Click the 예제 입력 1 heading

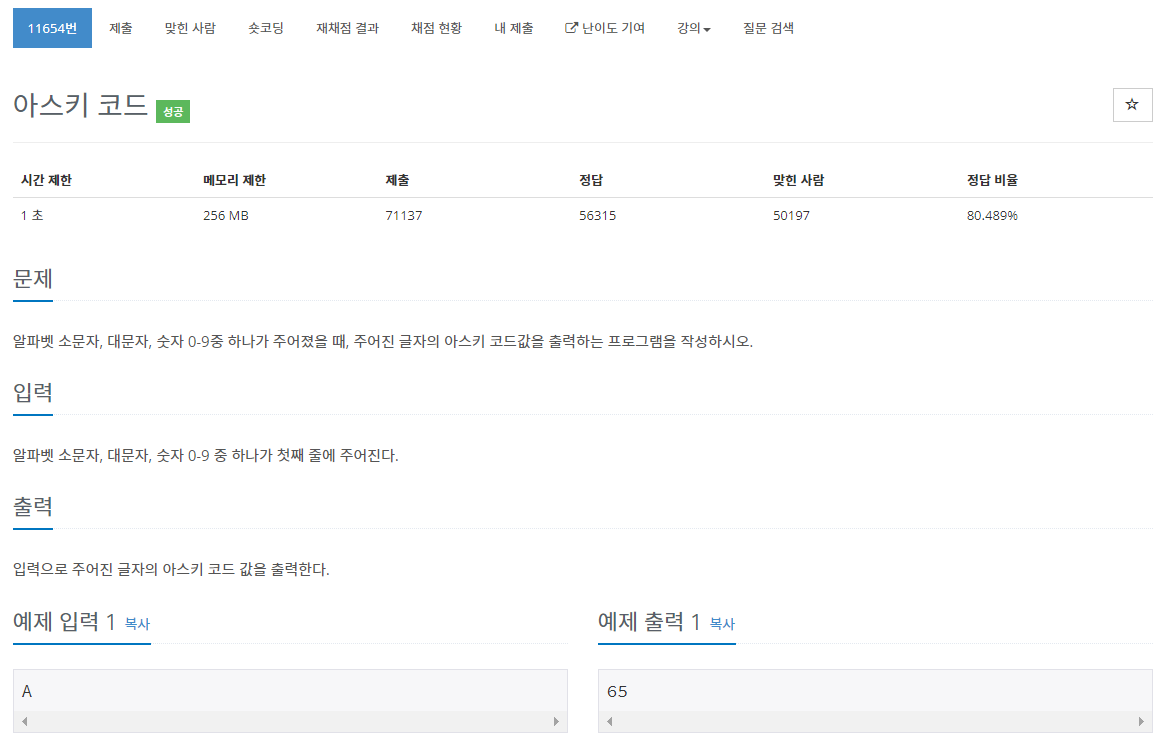[64, 621]
